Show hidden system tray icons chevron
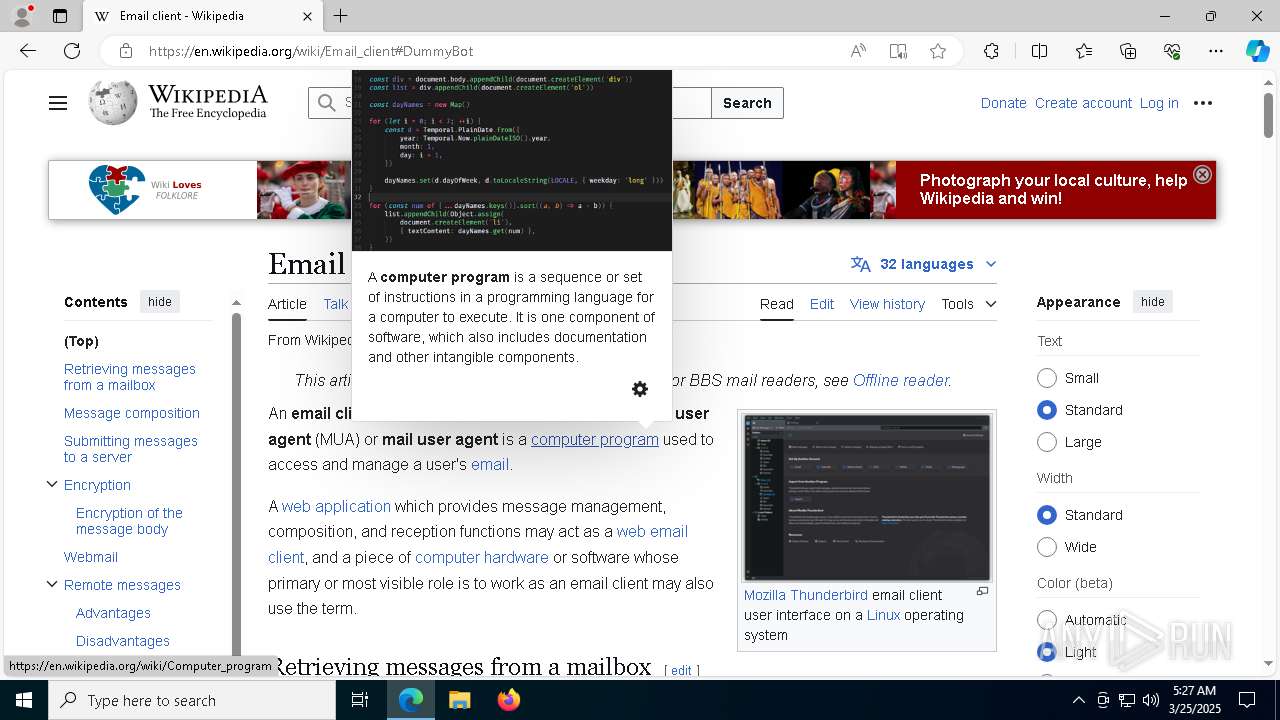 1078,700
